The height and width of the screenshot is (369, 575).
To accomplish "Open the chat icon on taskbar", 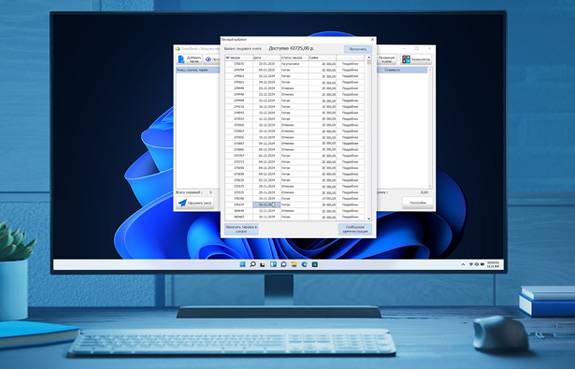I will click(283, 264).
